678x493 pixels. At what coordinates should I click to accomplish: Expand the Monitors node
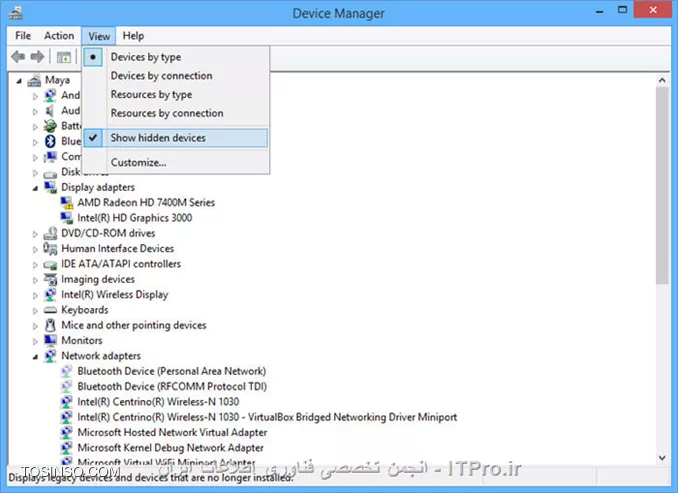tap(35, 341)
